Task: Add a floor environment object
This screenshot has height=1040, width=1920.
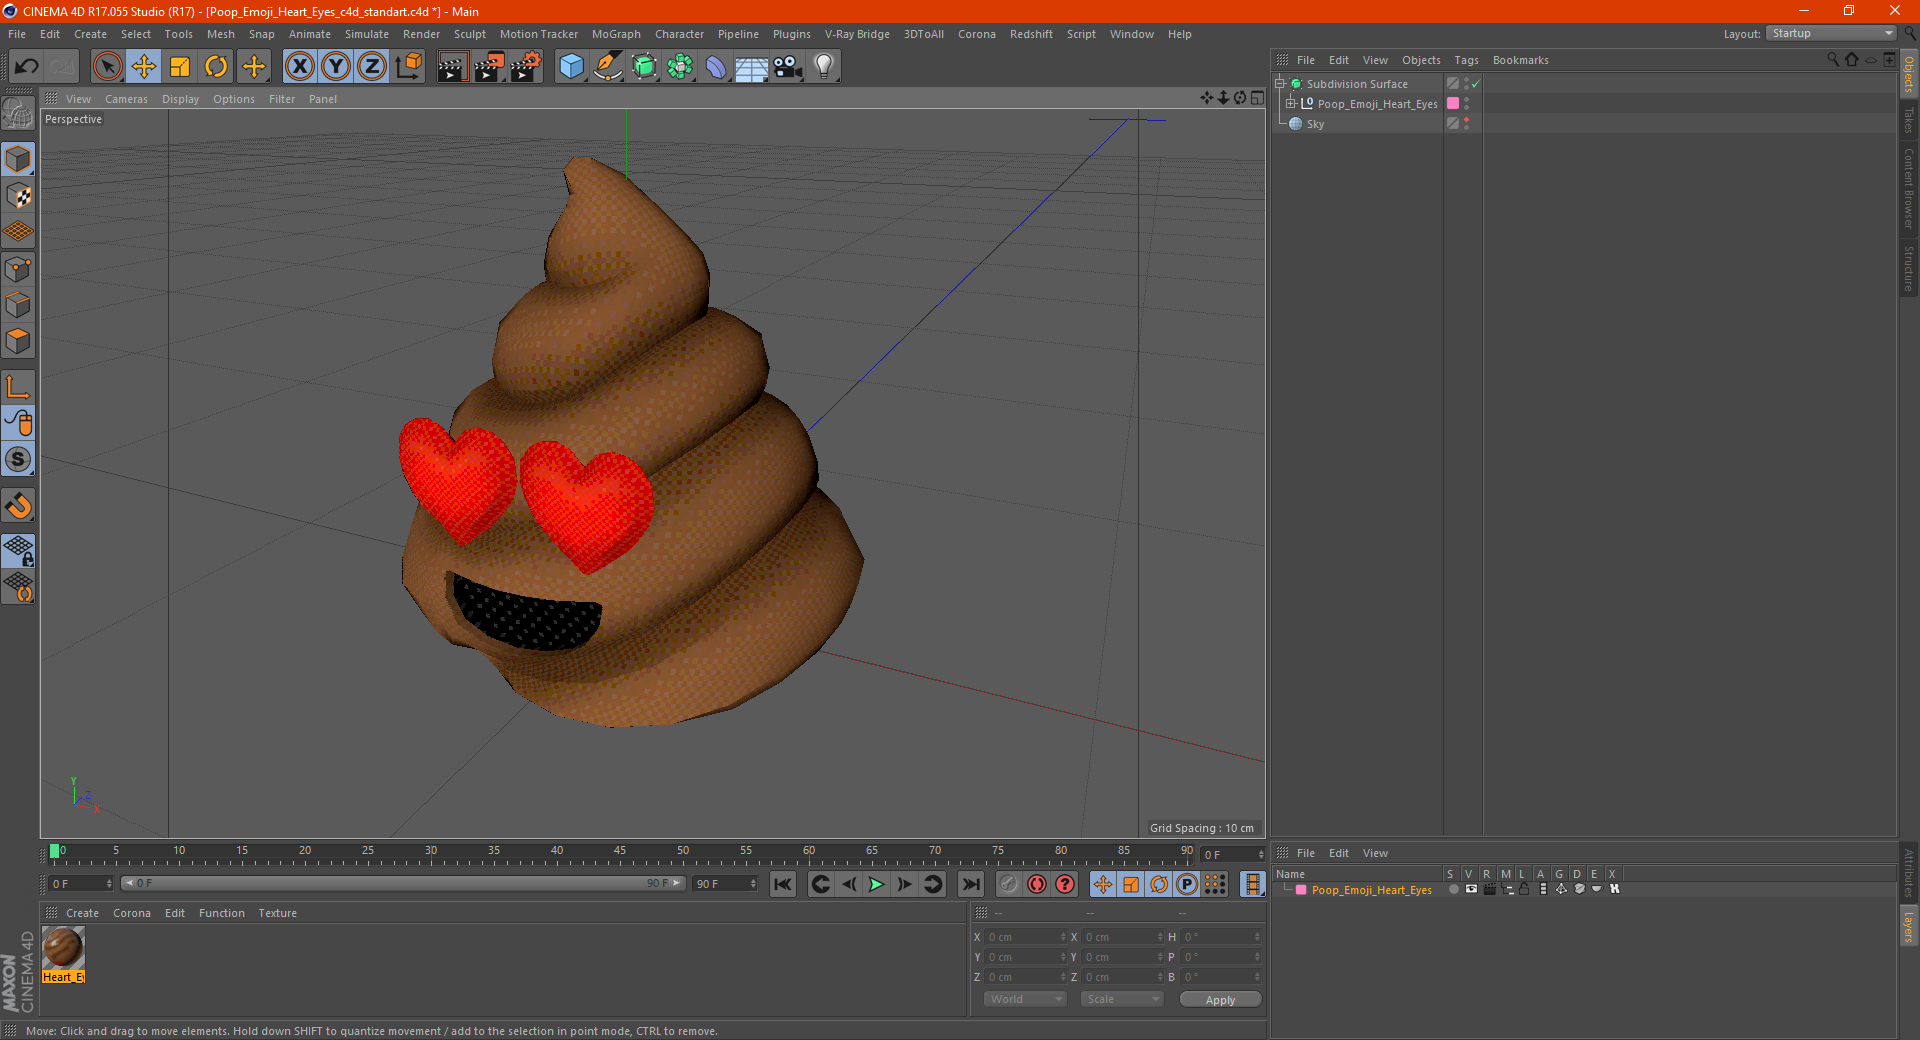Action: (x=752, y=67)
